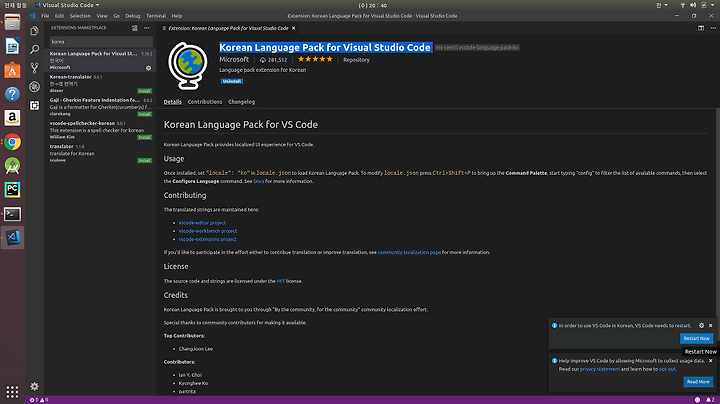Image resolution: width=720 pixels, height=404 pixels.
Task: Open the notifications bell in status bar
Action: click(710, 400)
